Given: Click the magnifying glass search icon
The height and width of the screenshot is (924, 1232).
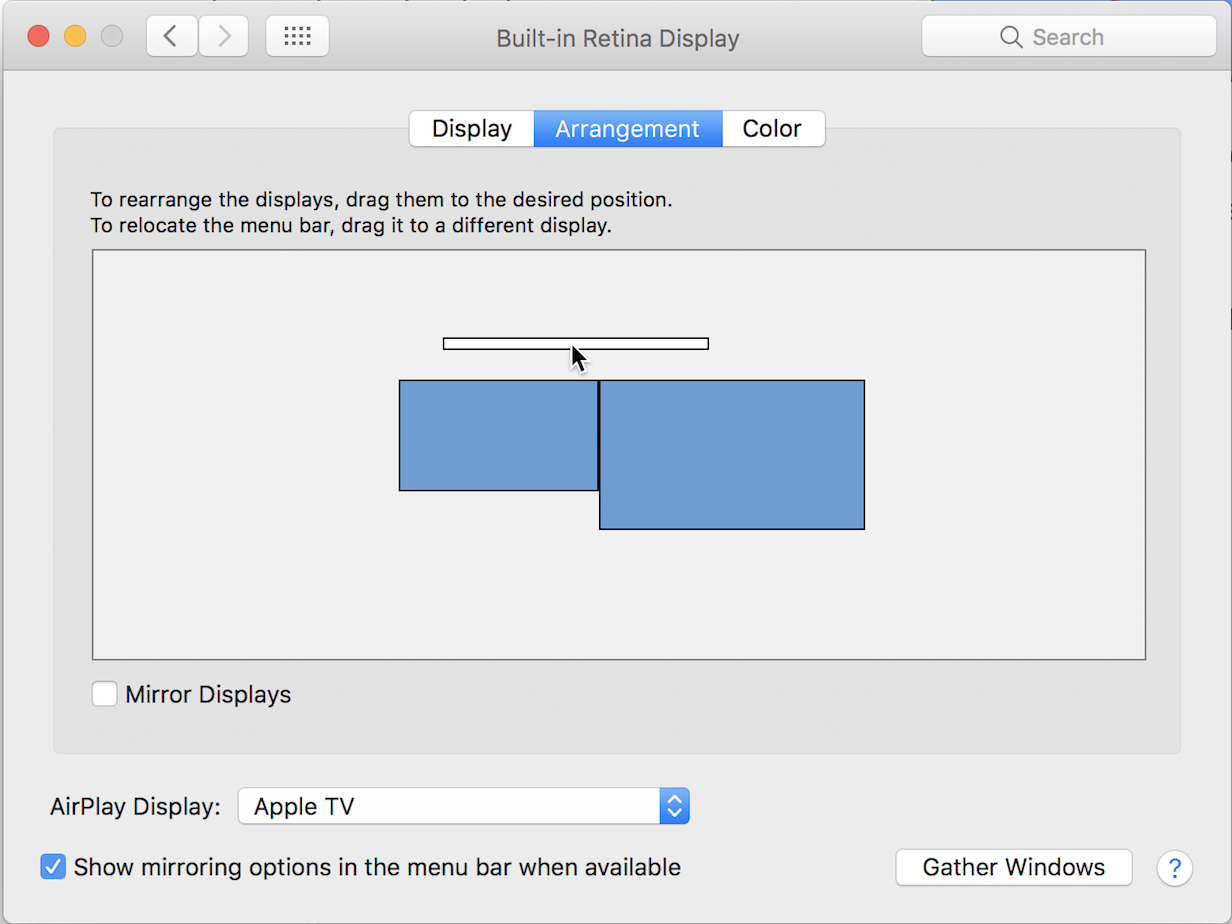Looking at the screenshot, I should [x=1011, y=38].
